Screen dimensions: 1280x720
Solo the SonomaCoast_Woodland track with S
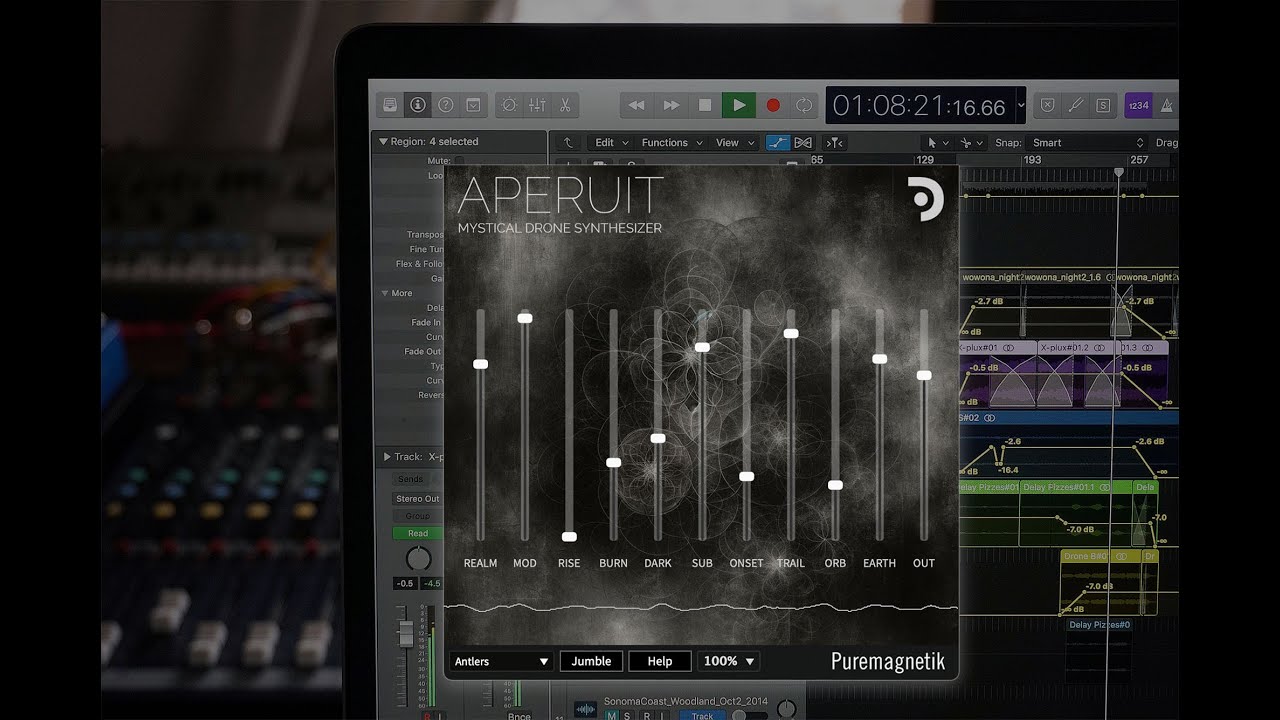pos(627,715)
